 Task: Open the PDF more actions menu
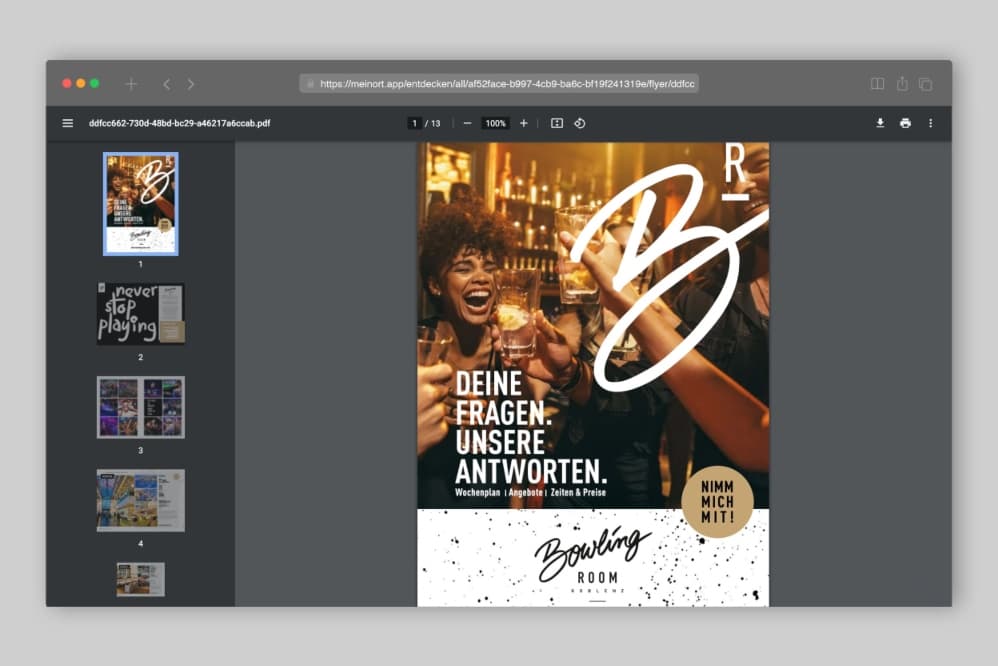(930, 123)
